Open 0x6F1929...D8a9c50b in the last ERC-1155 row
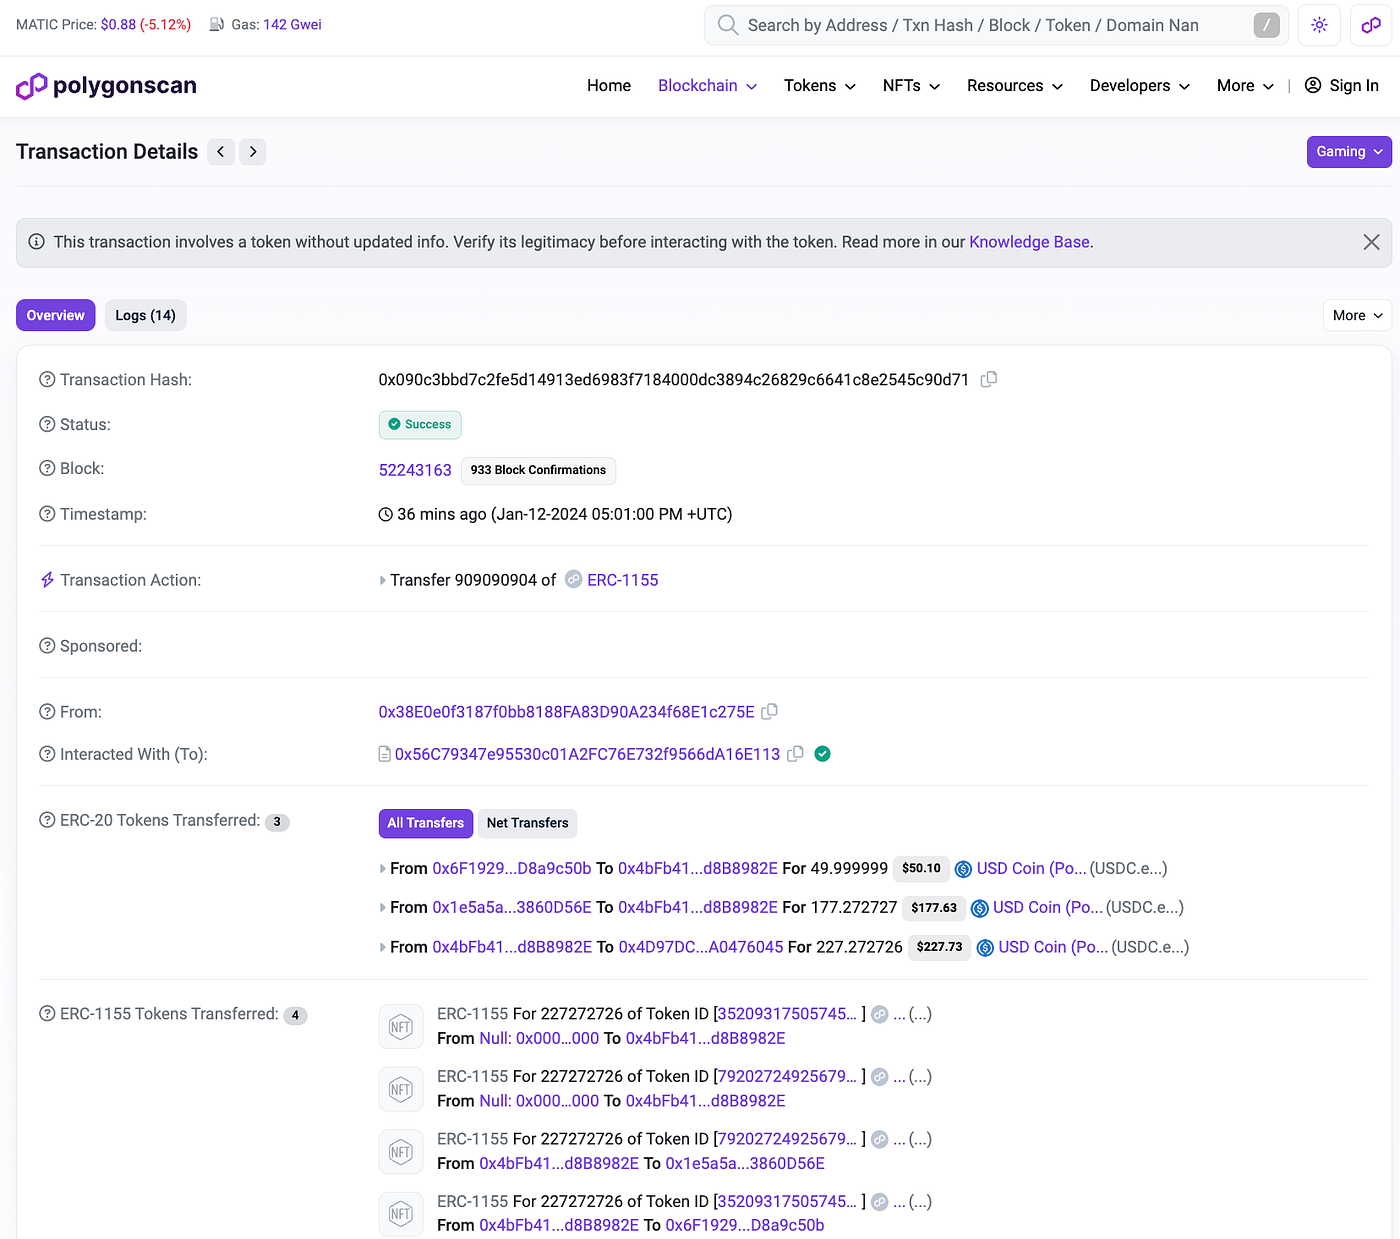This screenshot has width=1400, height=1239. 745,1226
